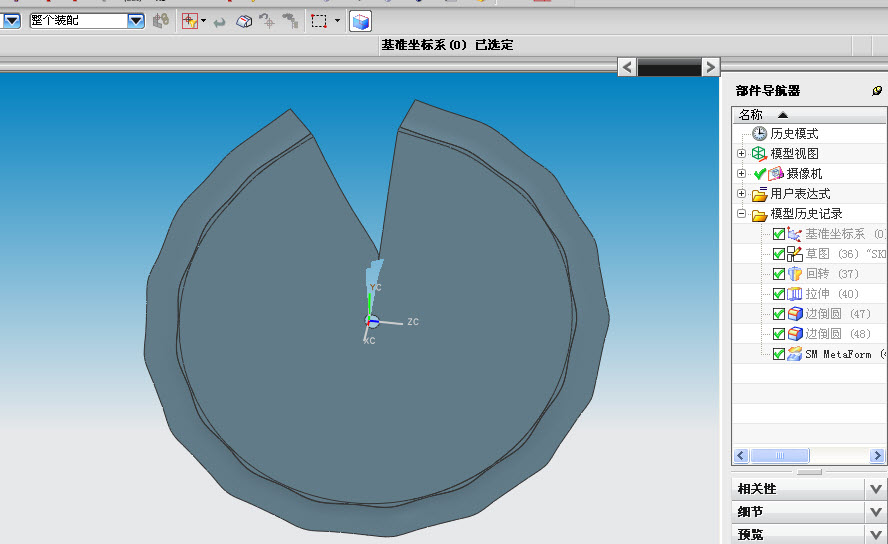Screen dimensions: 888x544
Task: Click the navigator horizontal scrollbar thumb
Action: pyautogui.click(x=780, y=456)
